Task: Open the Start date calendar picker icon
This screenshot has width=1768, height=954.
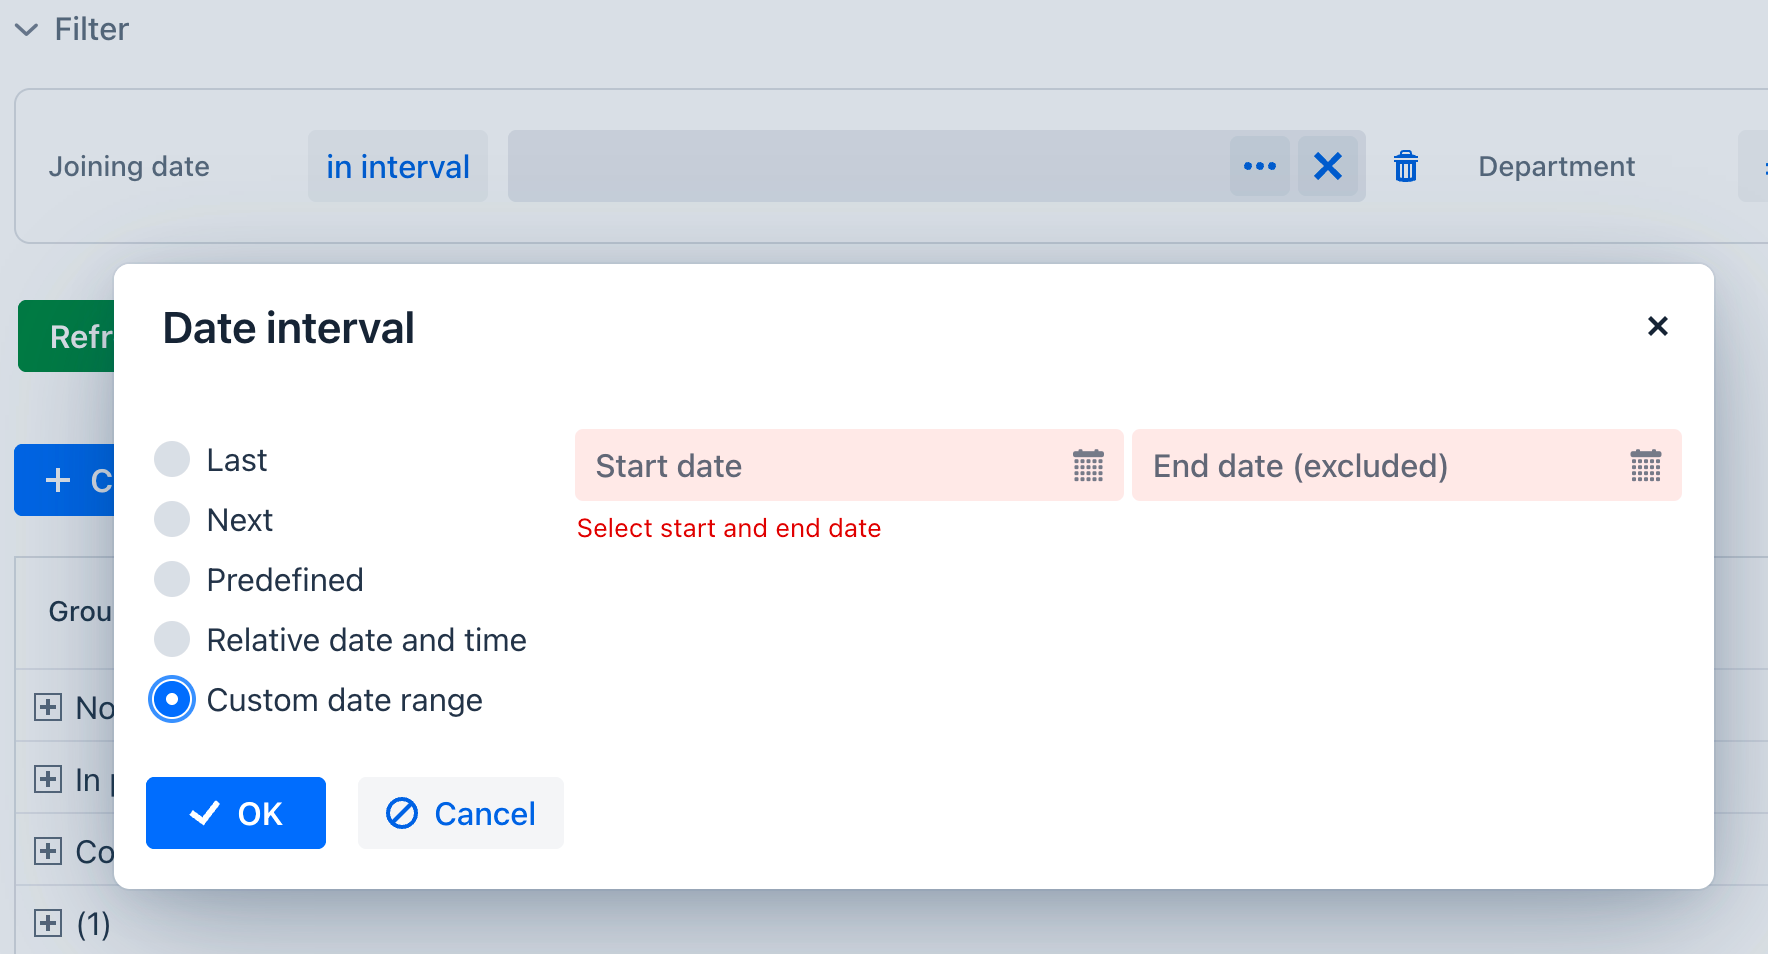Action: coord(1088,466)
